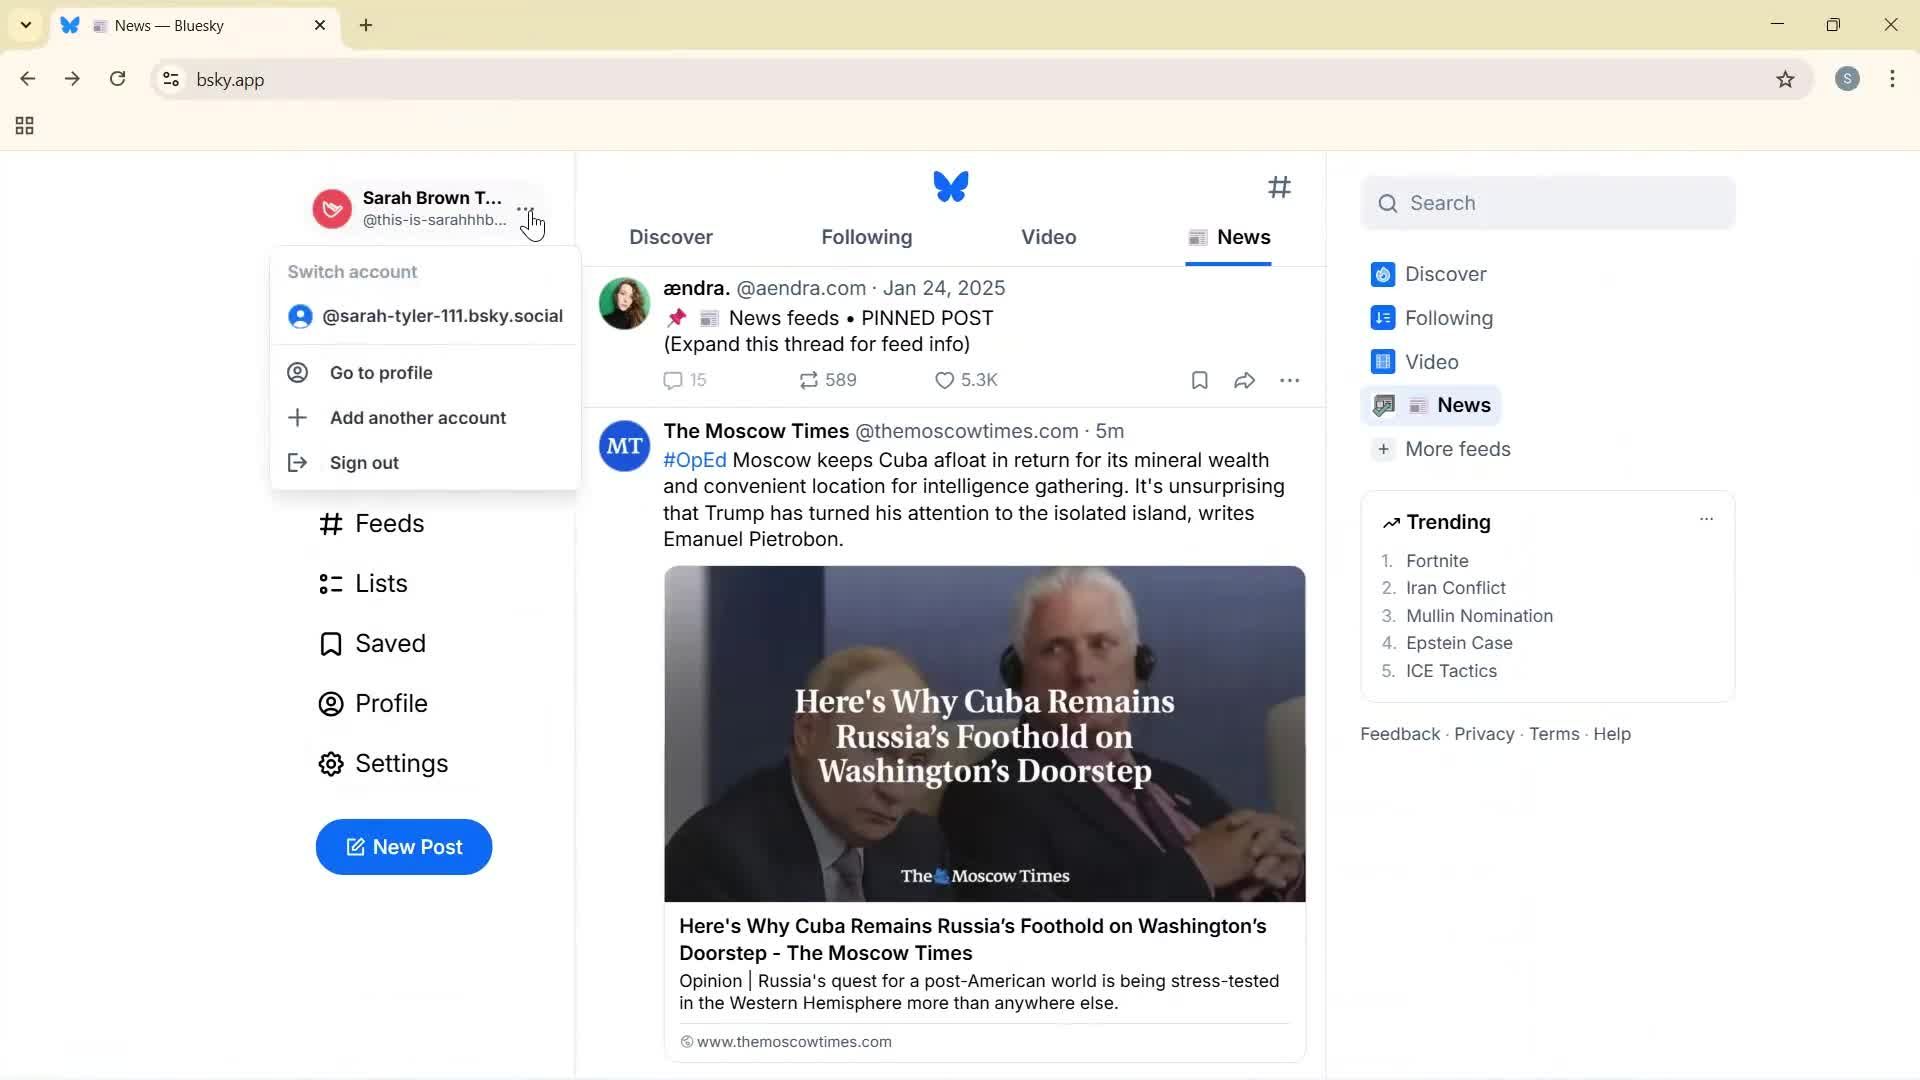Open the topics hashtag icon top right
The width and height of the screenshot is (1920, 1080).
point(1280,188)
